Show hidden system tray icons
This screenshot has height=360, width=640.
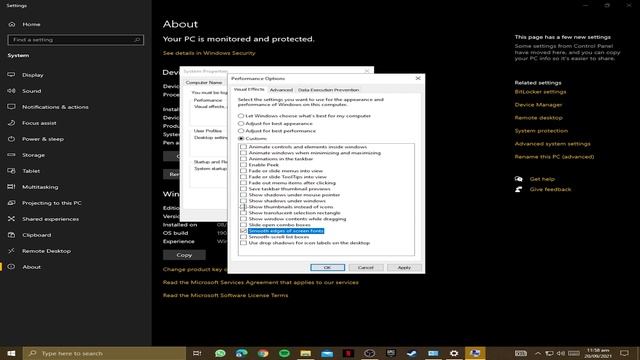coord(538,353)
